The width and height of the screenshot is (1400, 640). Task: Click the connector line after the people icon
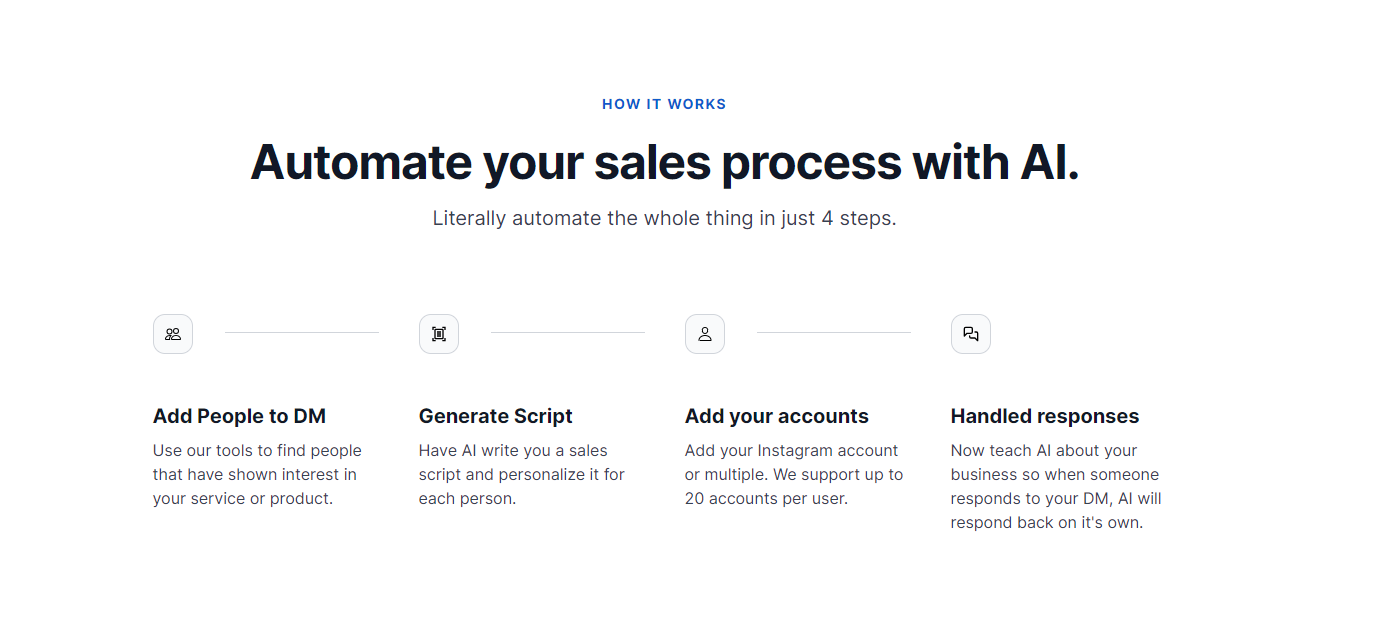pyautogui.click(x=302, y=332)
